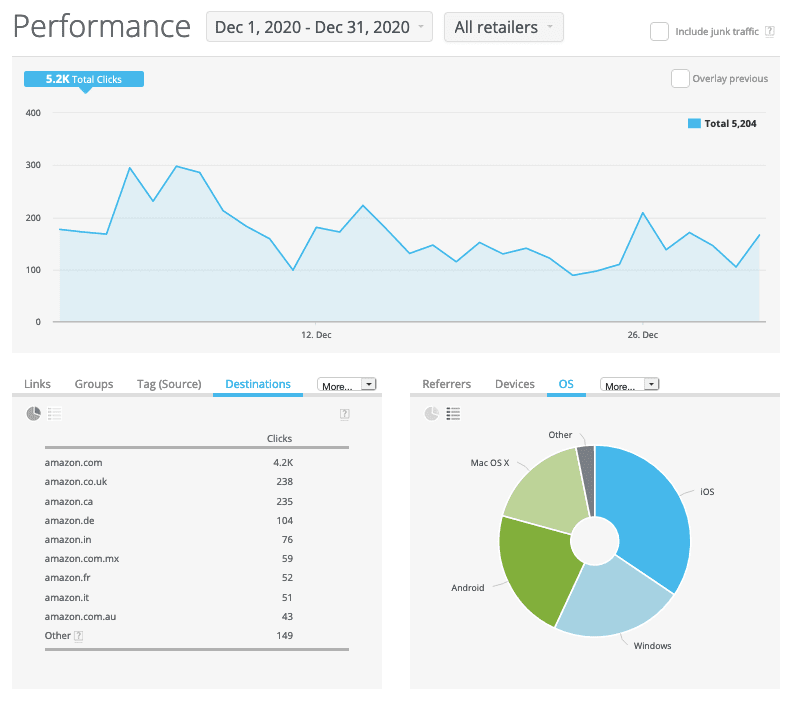
Task: Click the Android pie chart label
Action: [468, 588]
